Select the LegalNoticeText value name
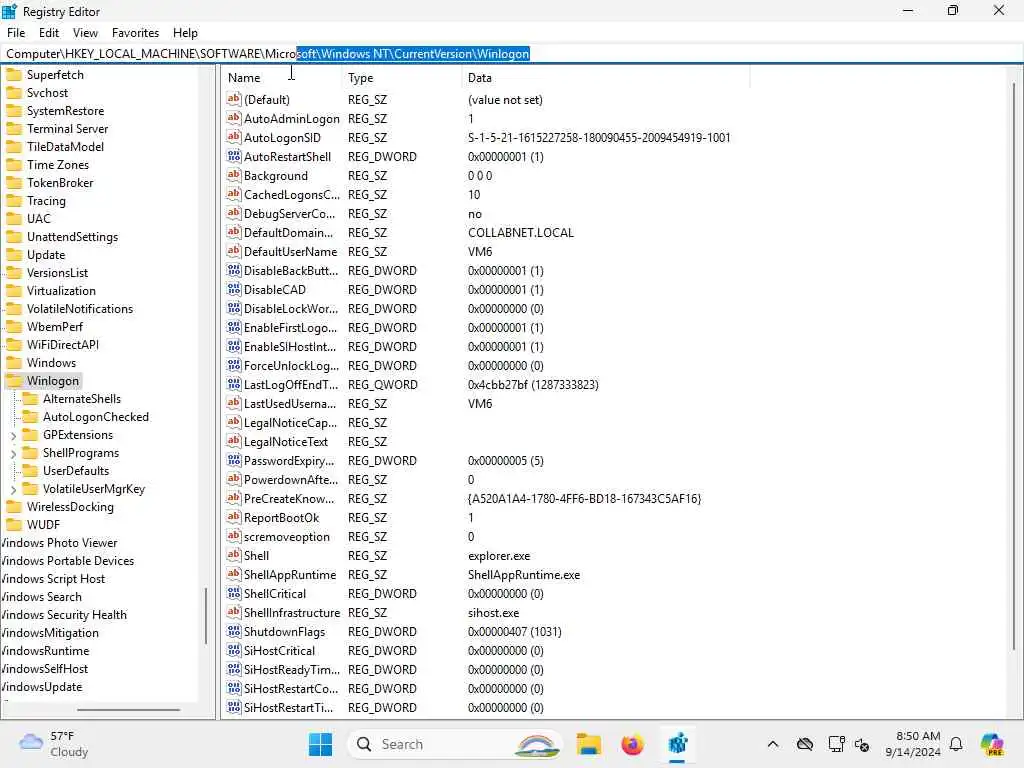This screenshot has height=768, width=1024. 285,441
